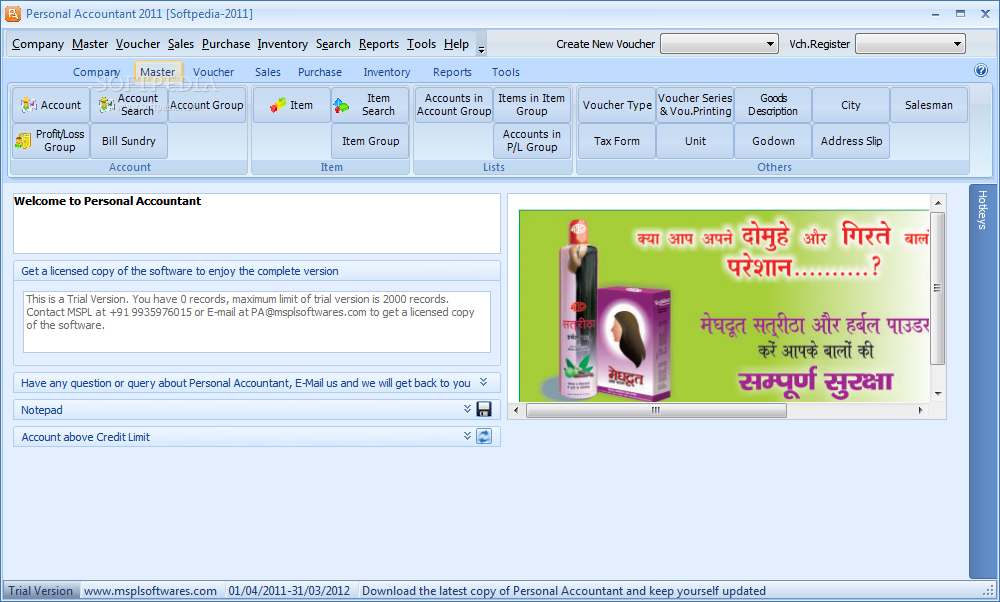Open the Company menu
1000x602 pixels.
point(38,44)
